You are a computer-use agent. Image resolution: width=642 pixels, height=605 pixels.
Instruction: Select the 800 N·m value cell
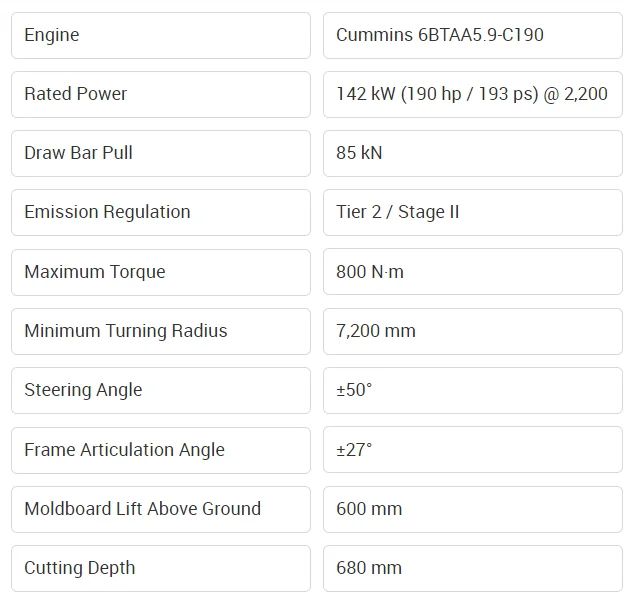tap(472, 272)
